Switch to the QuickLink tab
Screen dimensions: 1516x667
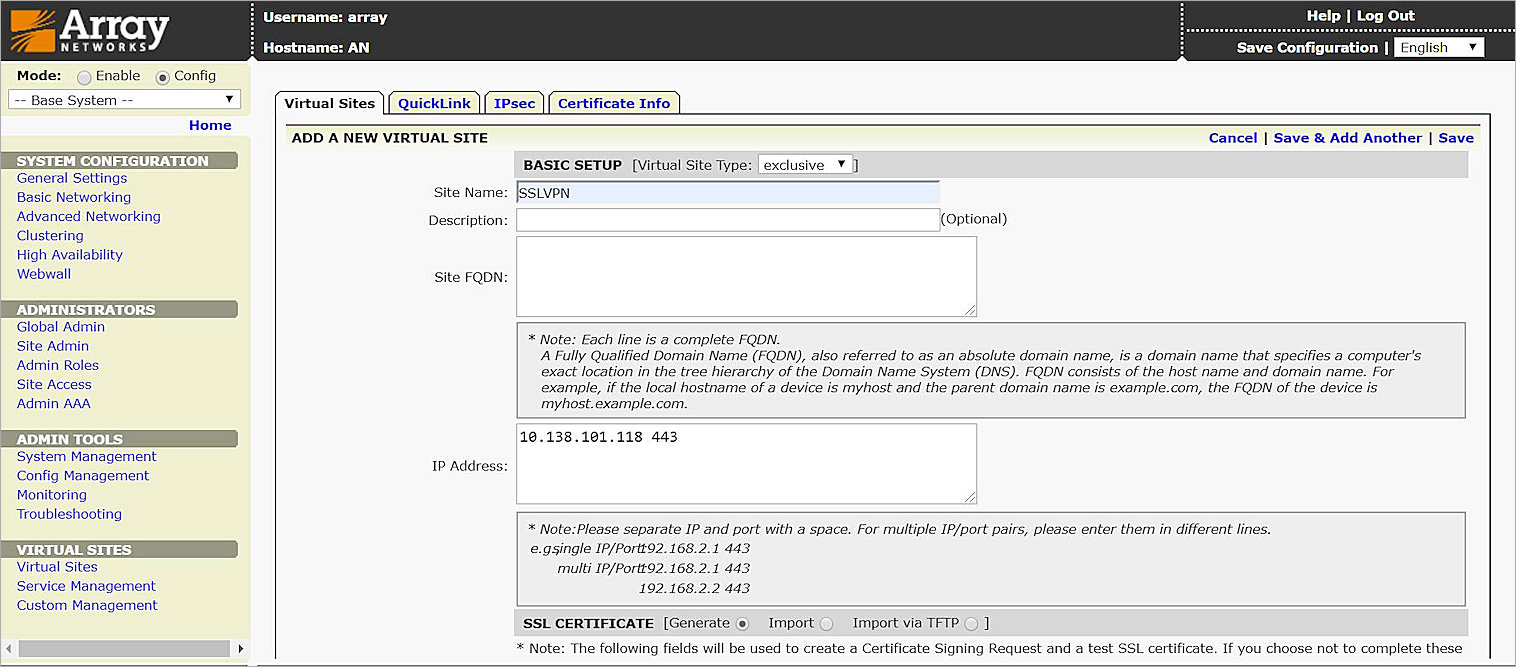coord(433,102)
